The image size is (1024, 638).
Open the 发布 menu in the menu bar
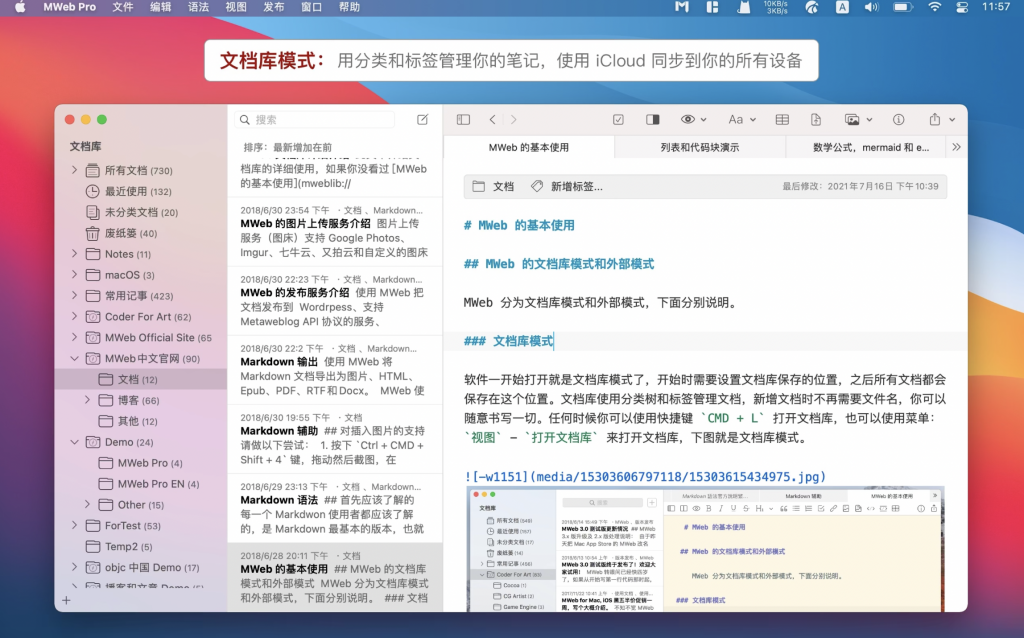point(272,7)
